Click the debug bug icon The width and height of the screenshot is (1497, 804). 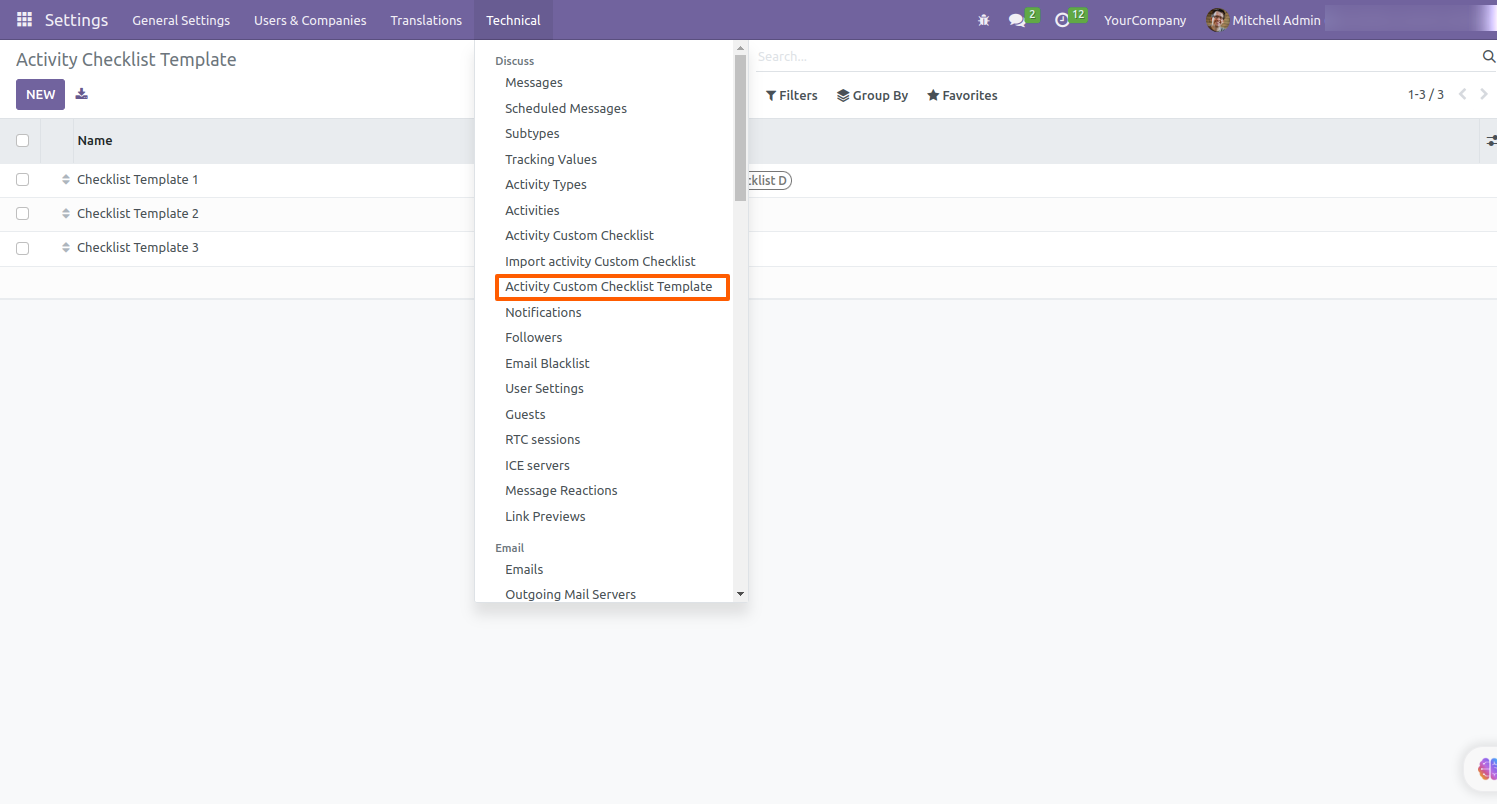click(984, 20)
